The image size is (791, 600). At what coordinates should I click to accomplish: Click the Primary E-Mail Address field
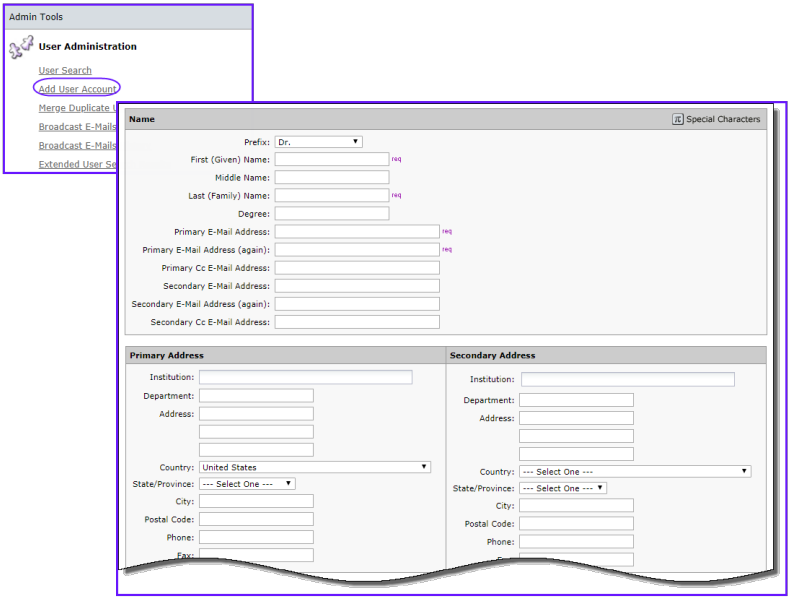[357, 231]
